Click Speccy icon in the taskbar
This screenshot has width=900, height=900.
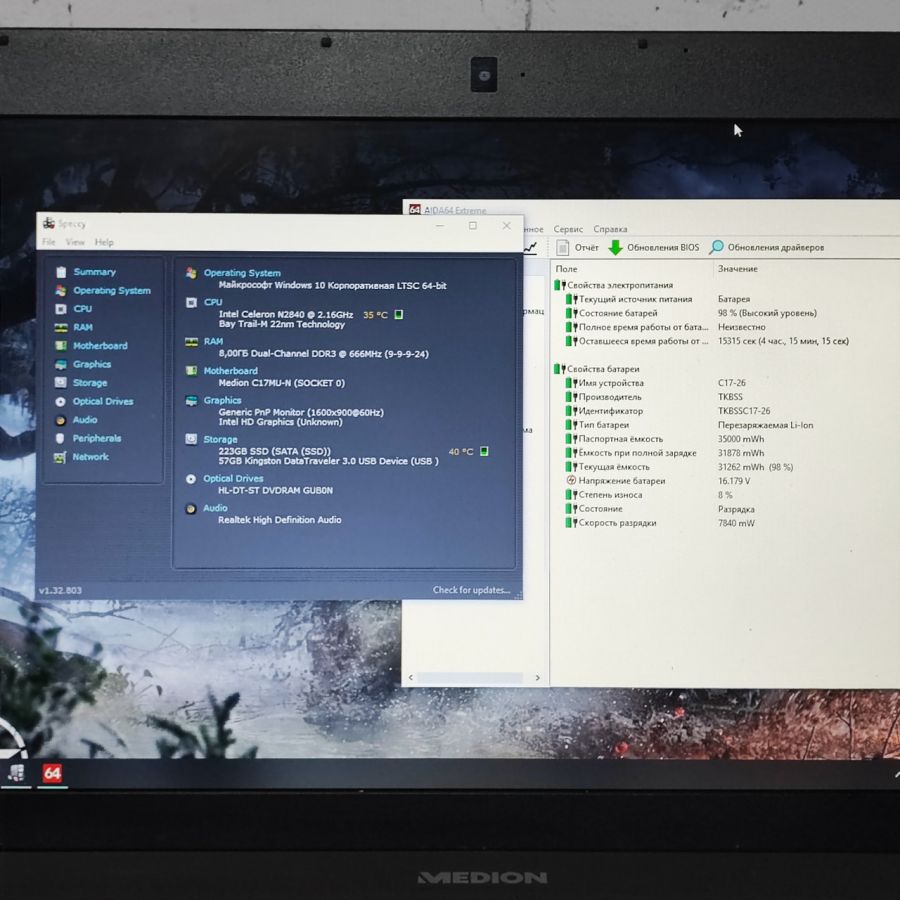pyautogui.click(x=16, y=773)
